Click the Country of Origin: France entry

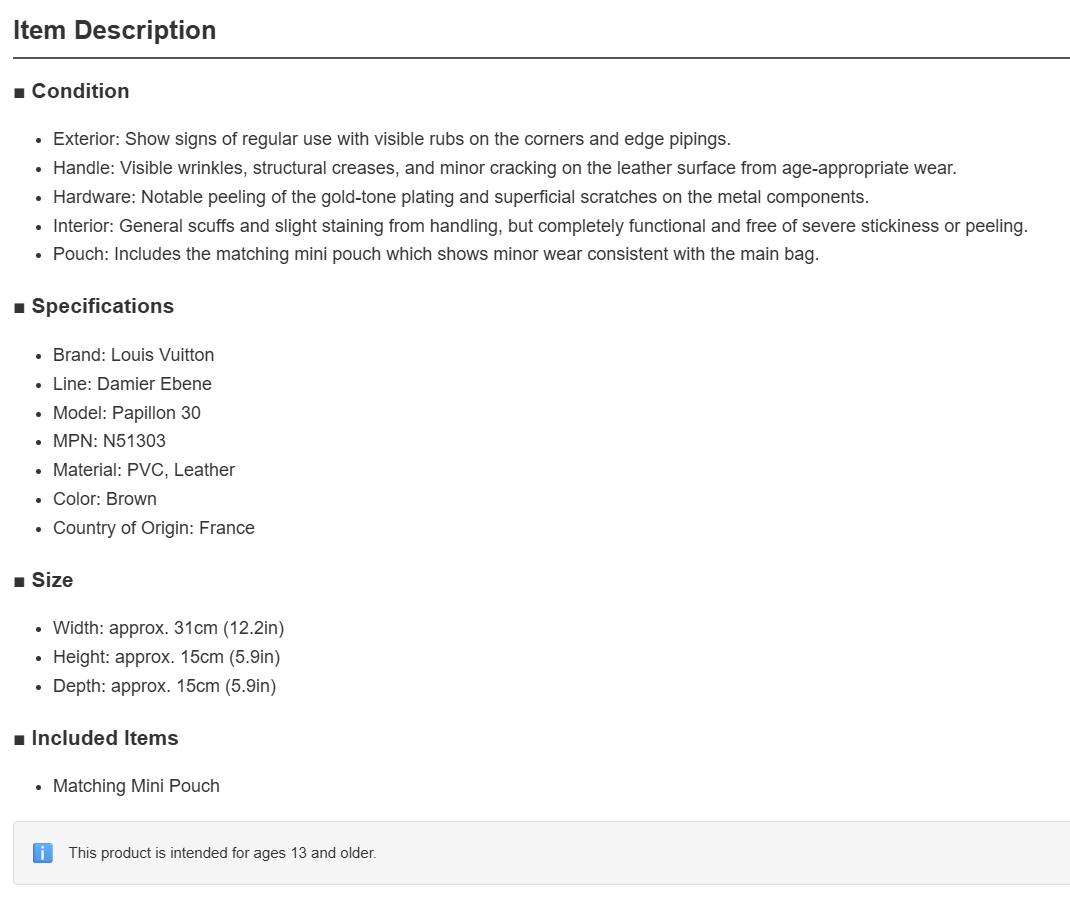pos(154,528)
